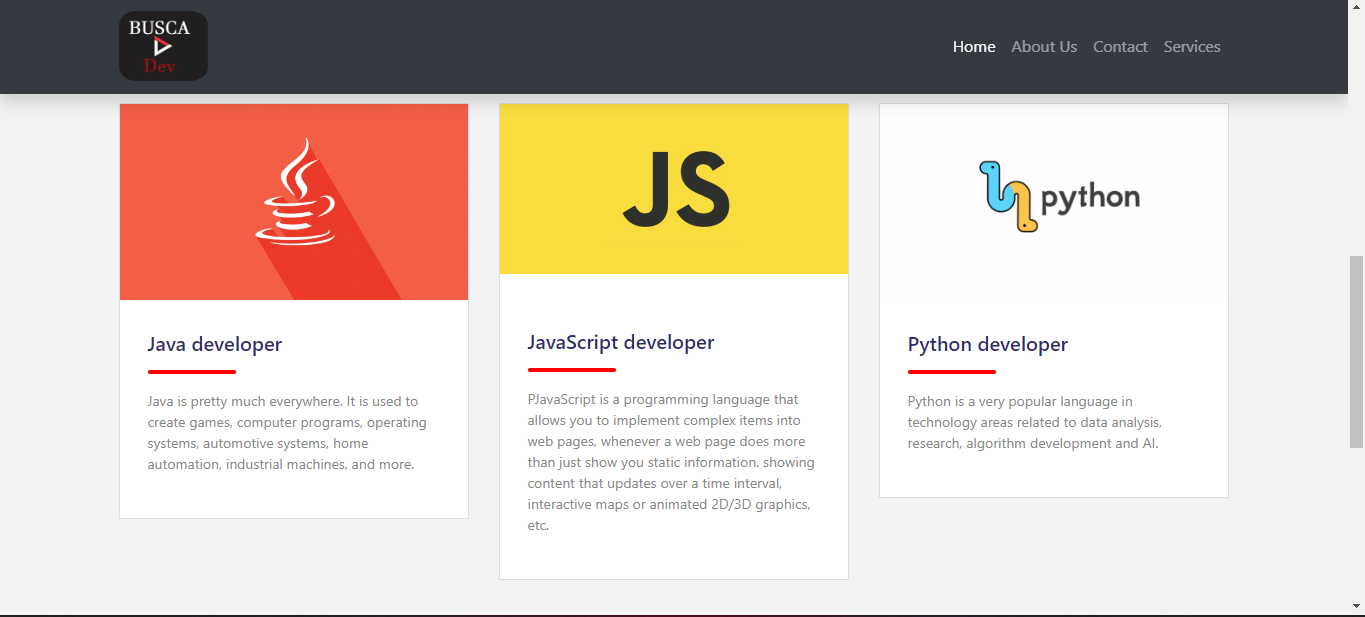
Task: Click the python wordmark in the logo
Action: coord(1091,197)
